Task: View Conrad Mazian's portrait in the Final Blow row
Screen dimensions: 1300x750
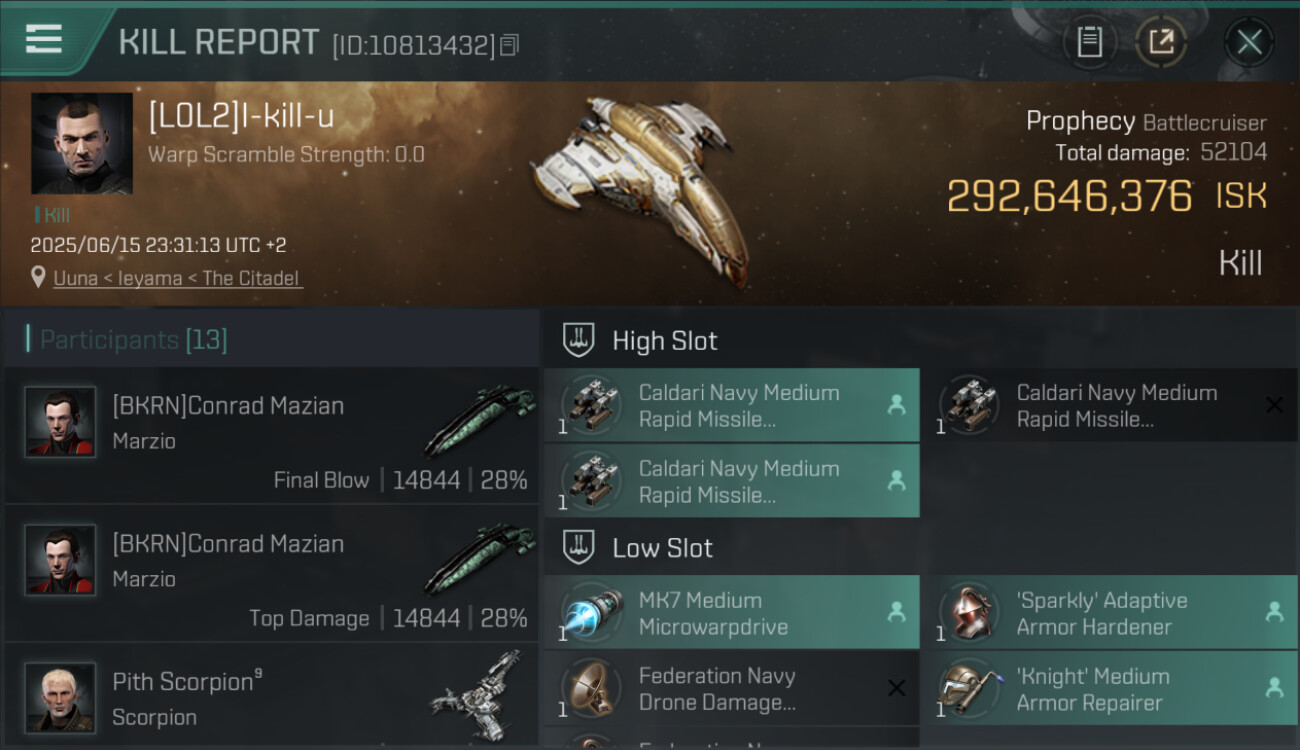Action: pos(60,422)
